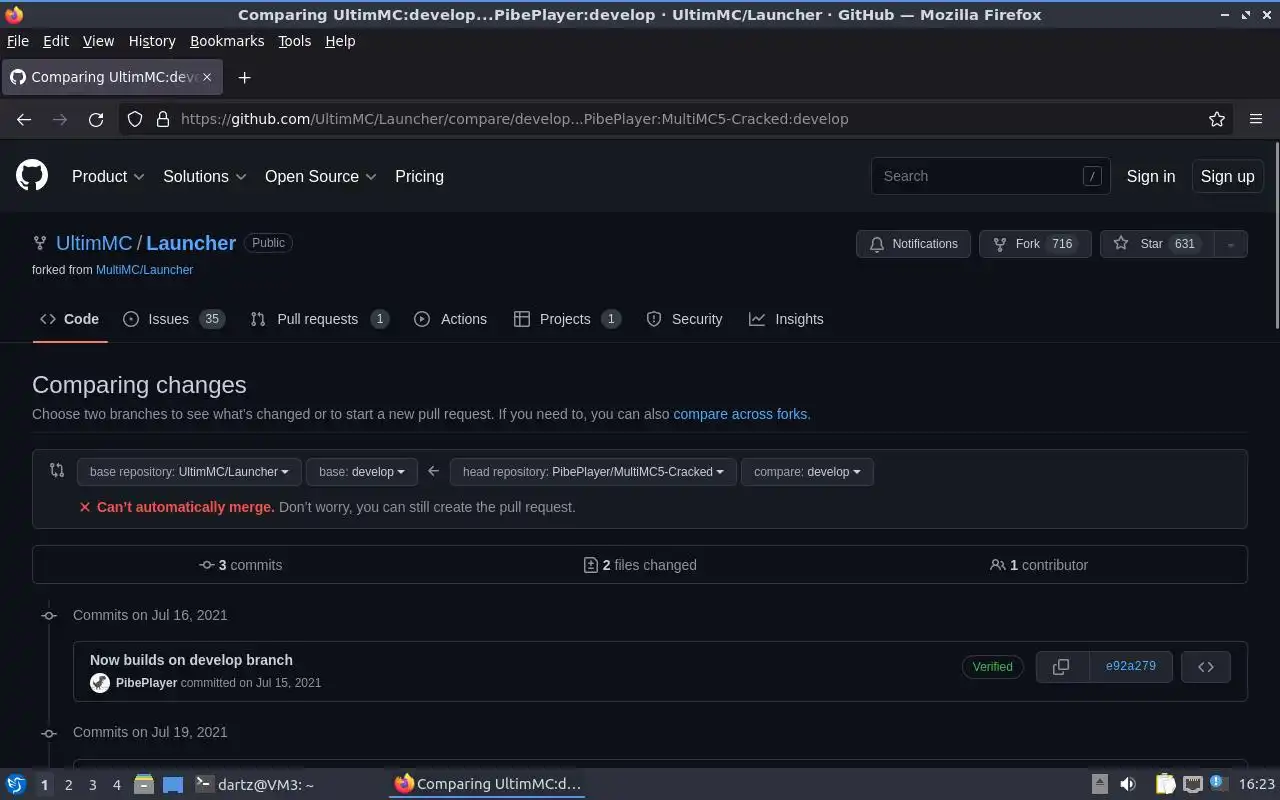The image size is (1280, 800).
Task: Open the Firefox hamburger application menu
Action: coord(1256,119)
